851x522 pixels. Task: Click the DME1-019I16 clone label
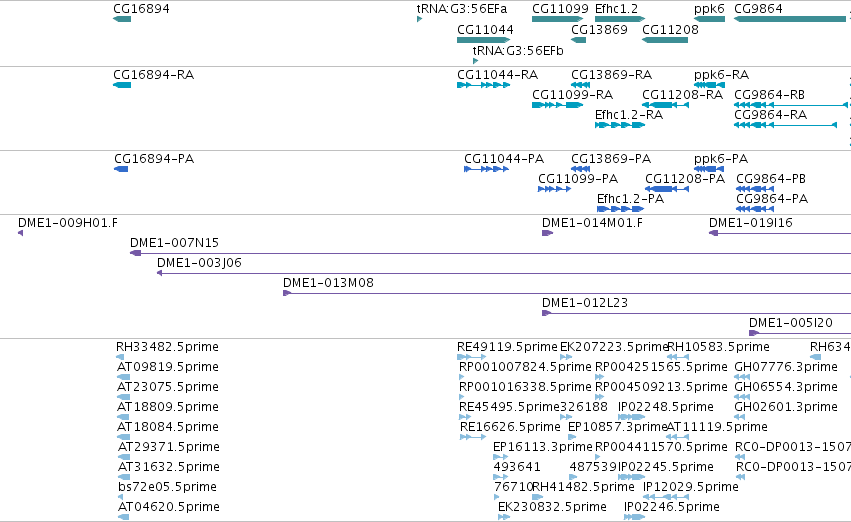point(751,222)
